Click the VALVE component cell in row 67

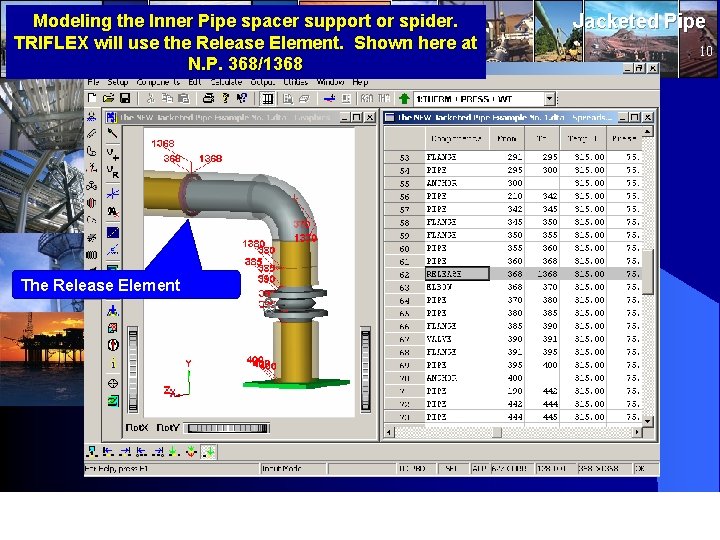[x=457, y=339]
